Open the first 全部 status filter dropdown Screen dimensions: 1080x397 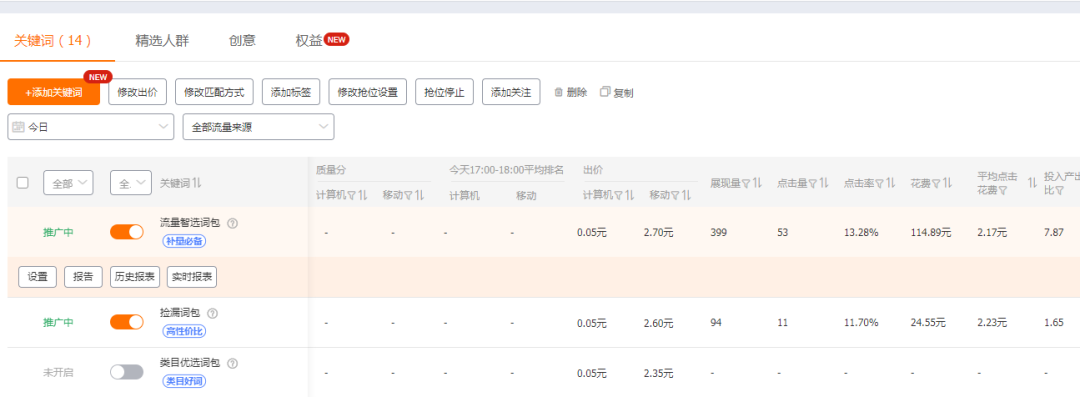coord(68,183)
